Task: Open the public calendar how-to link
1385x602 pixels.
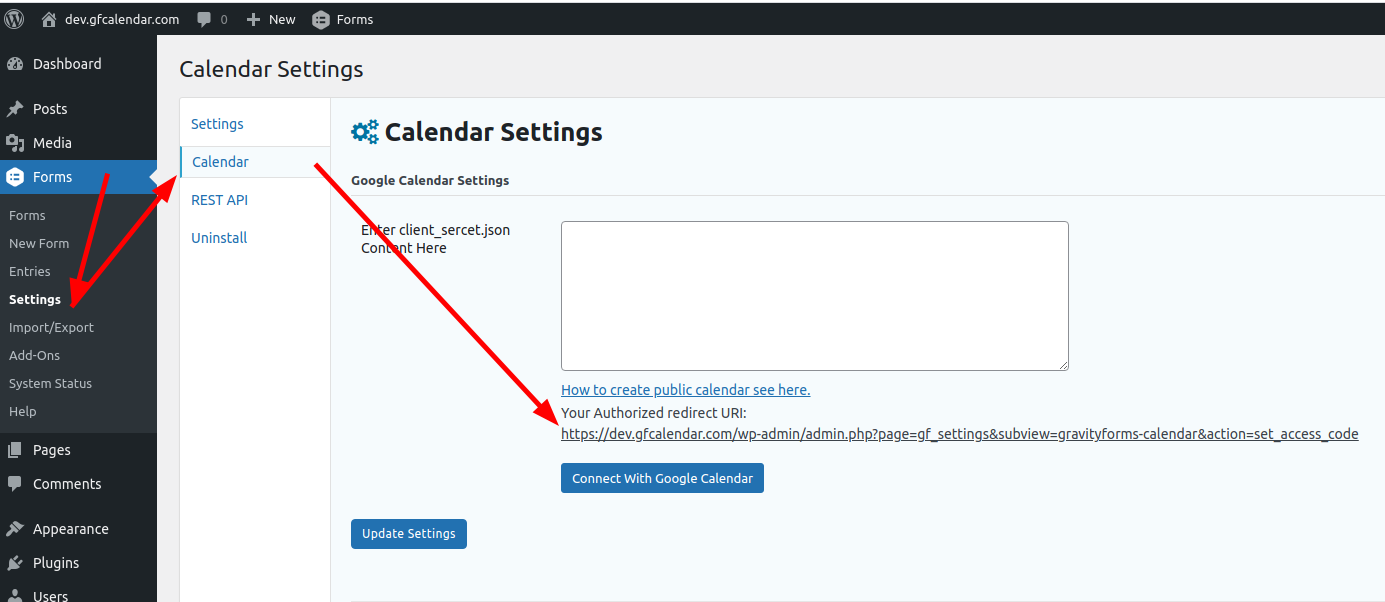Action: [685, 389]
